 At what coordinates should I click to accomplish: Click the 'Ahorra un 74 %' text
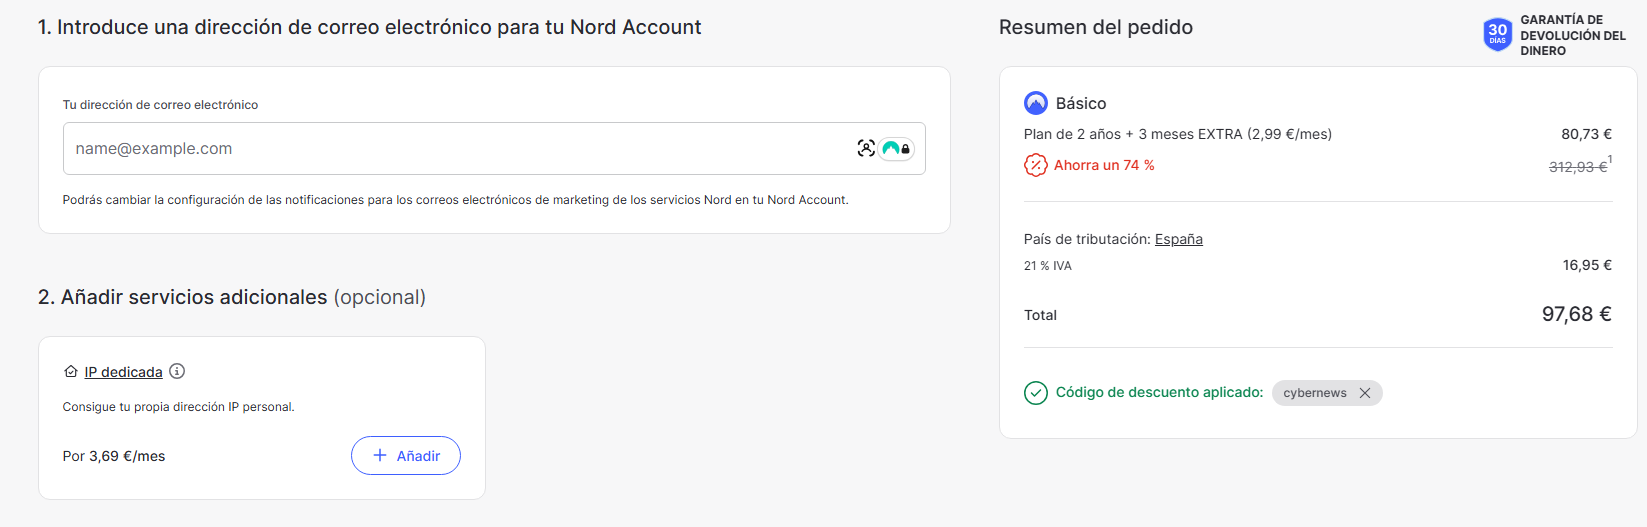pos(1104,165)
